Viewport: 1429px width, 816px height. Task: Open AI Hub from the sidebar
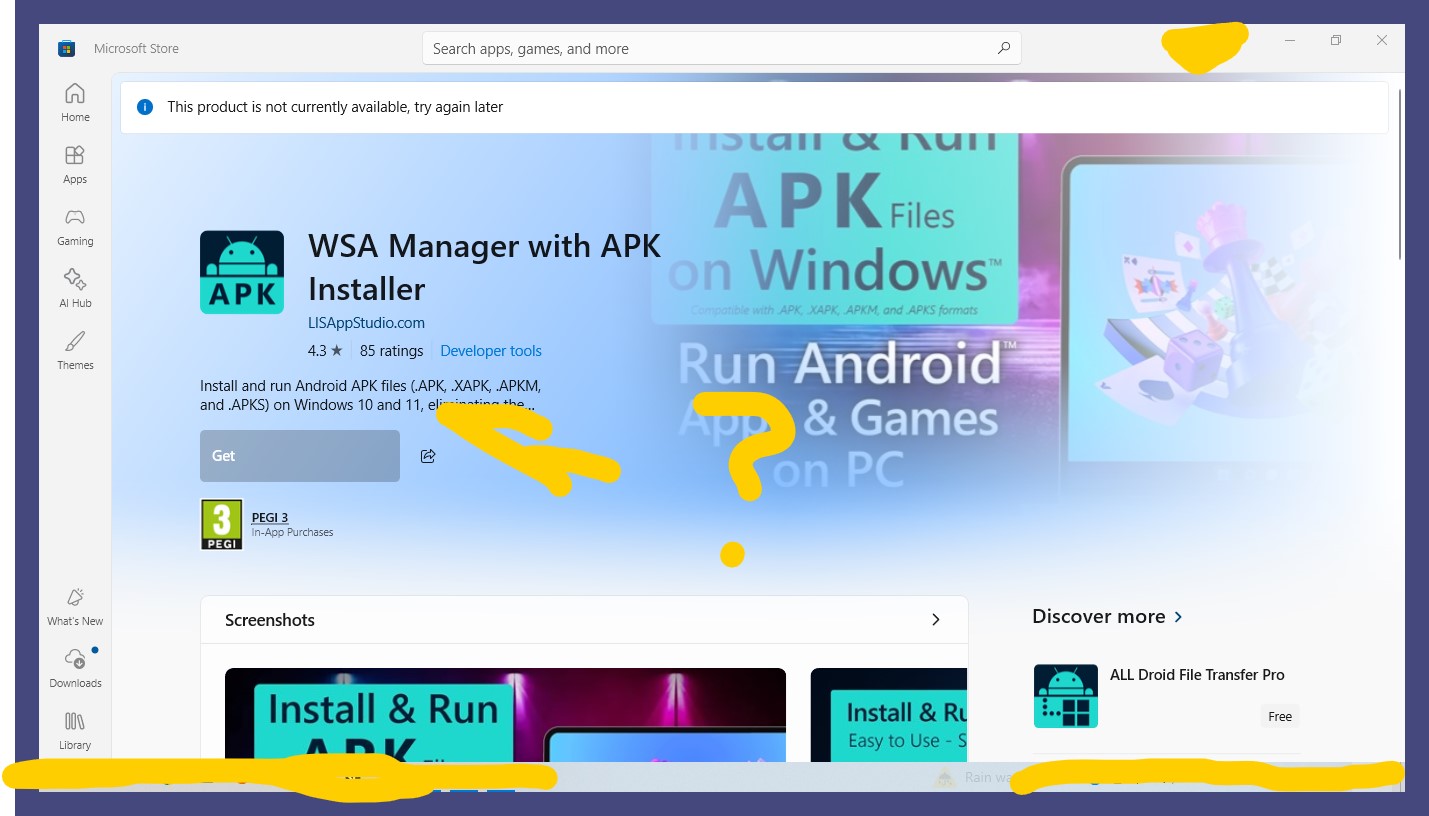pos(75,289)
